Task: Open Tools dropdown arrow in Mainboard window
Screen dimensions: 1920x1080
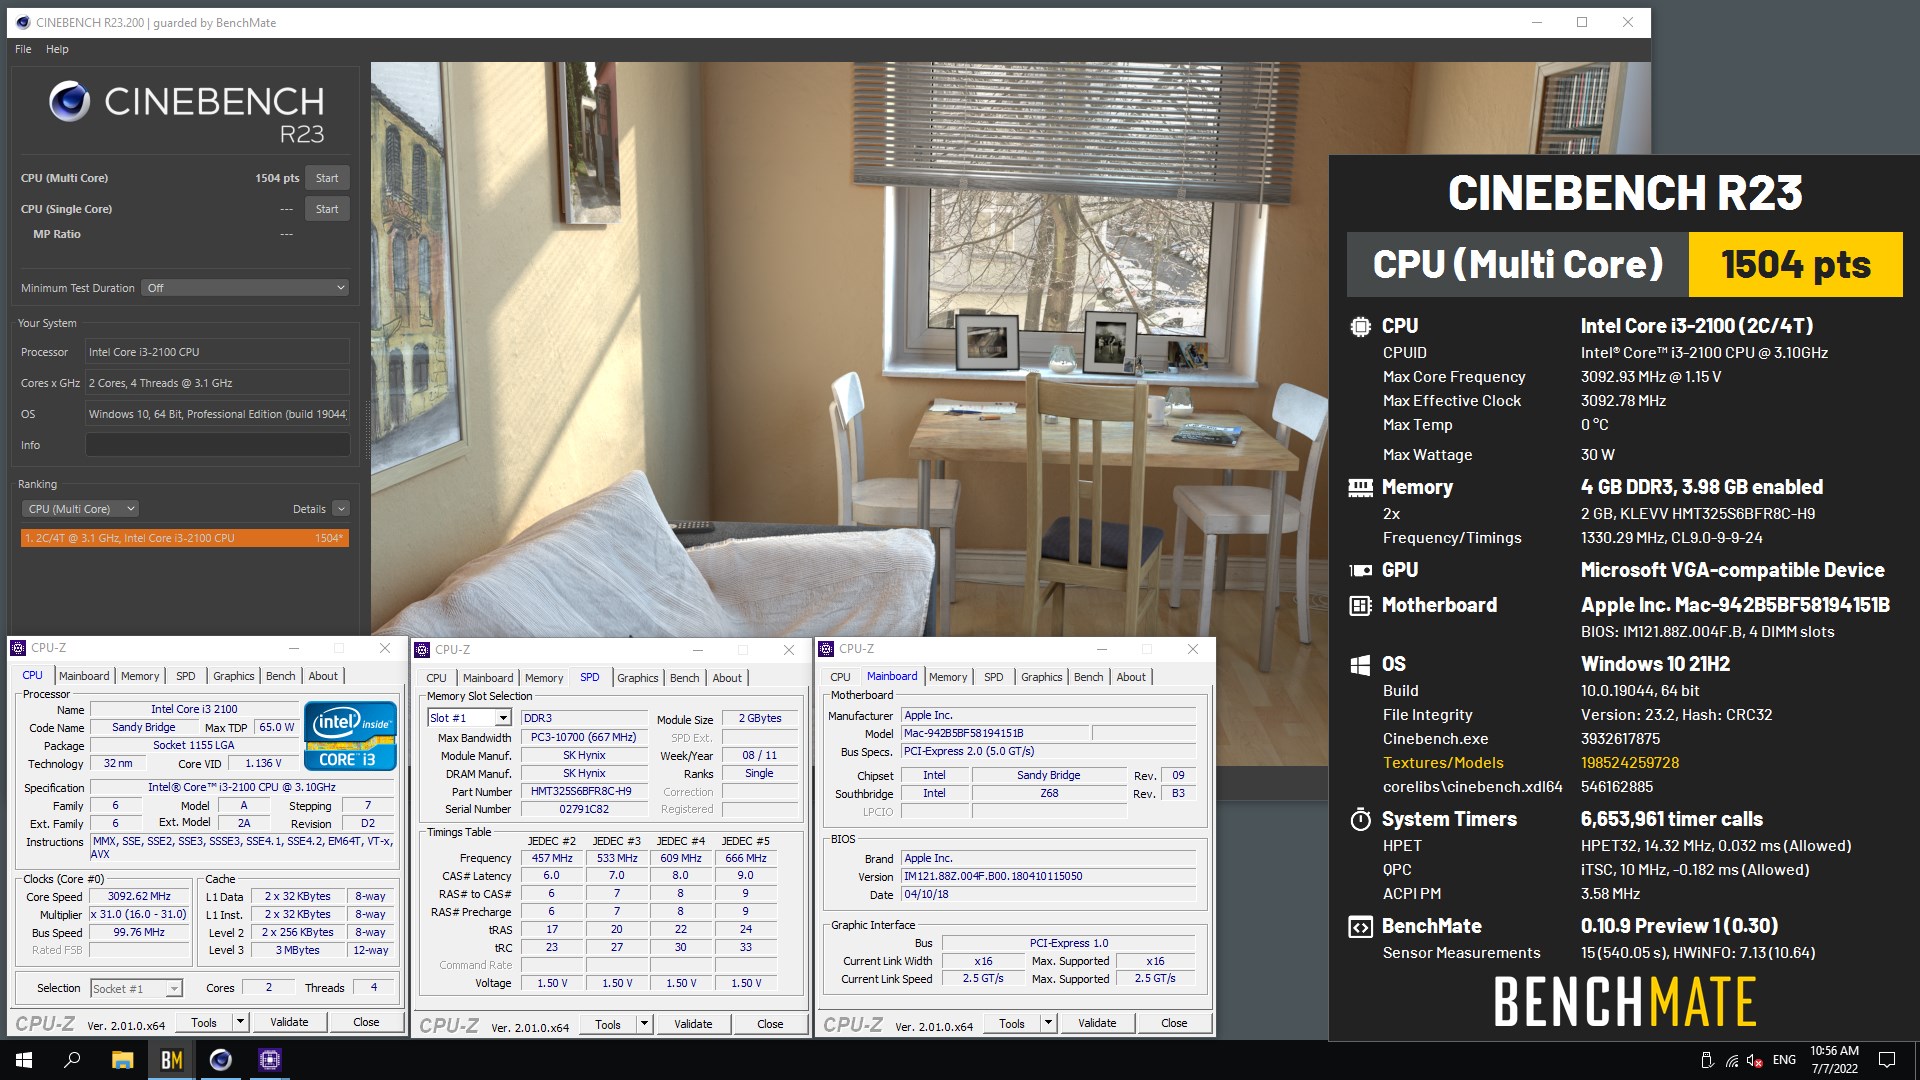Action: click(1048, 1023)
